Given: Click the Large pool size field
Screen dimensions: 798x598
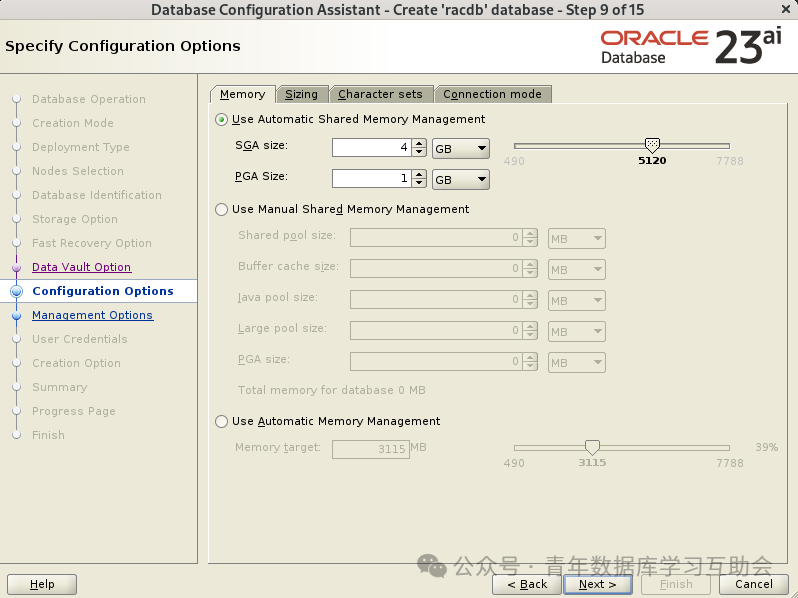Looking at the screenshot, I should (x=435, y=331).
